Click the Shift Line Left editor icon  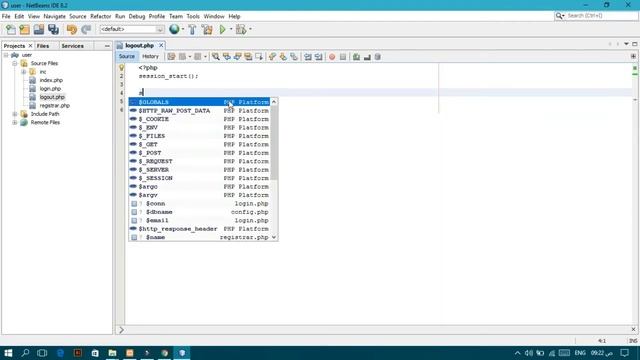tap(308, 57)
